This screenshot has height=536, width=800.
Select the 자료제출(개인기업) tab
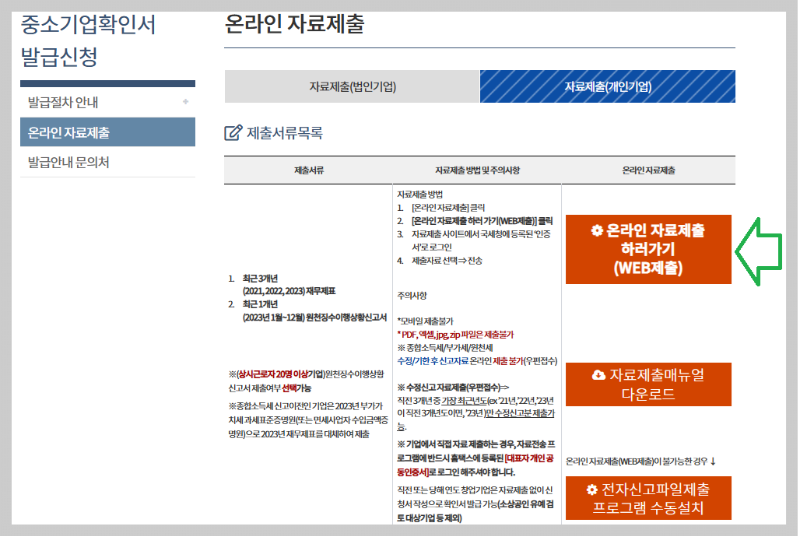(x=608, y=87)
